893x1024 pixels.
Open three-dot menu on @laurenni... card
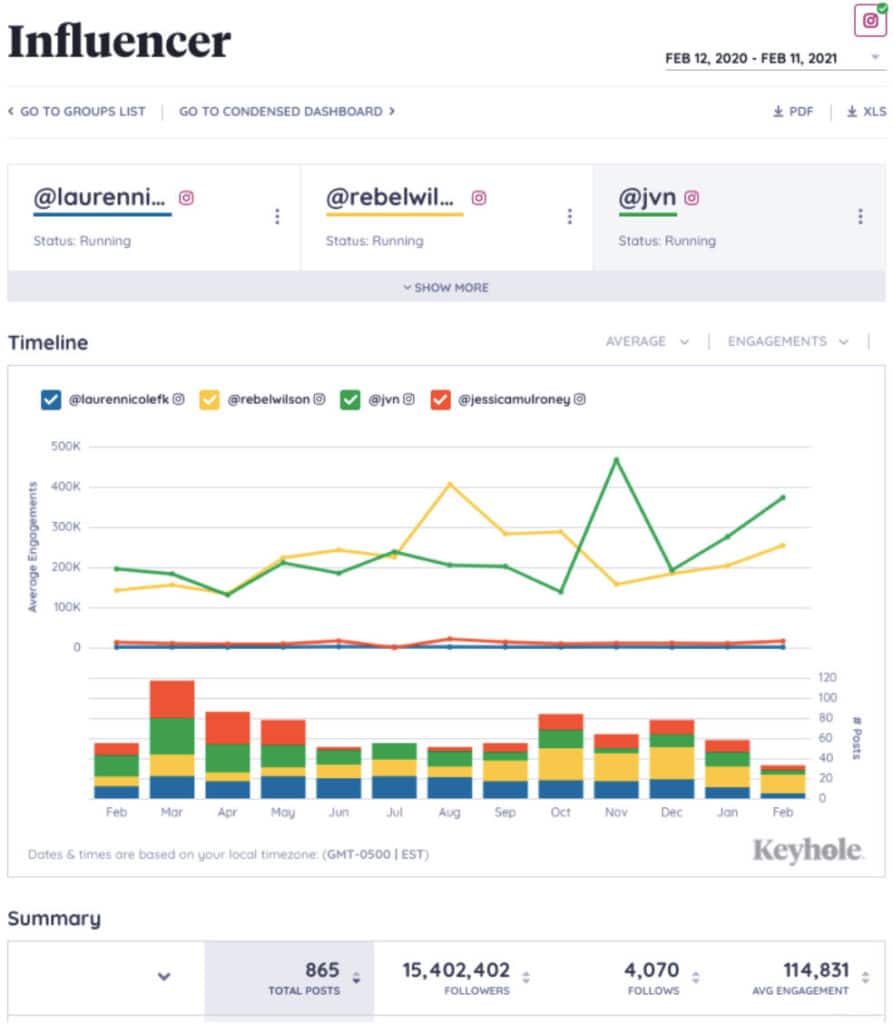coord(277,216)
